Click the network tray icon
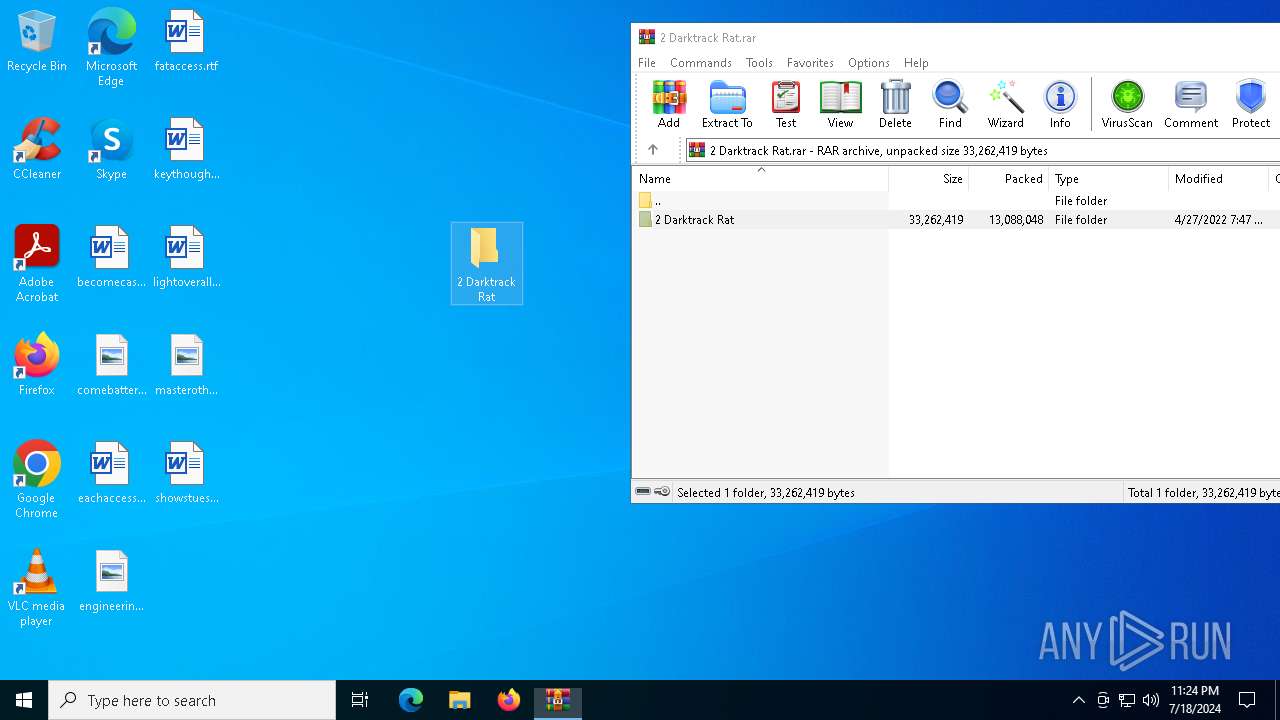The height and width of the screenshot is (720, 1280). [1127, 700]
